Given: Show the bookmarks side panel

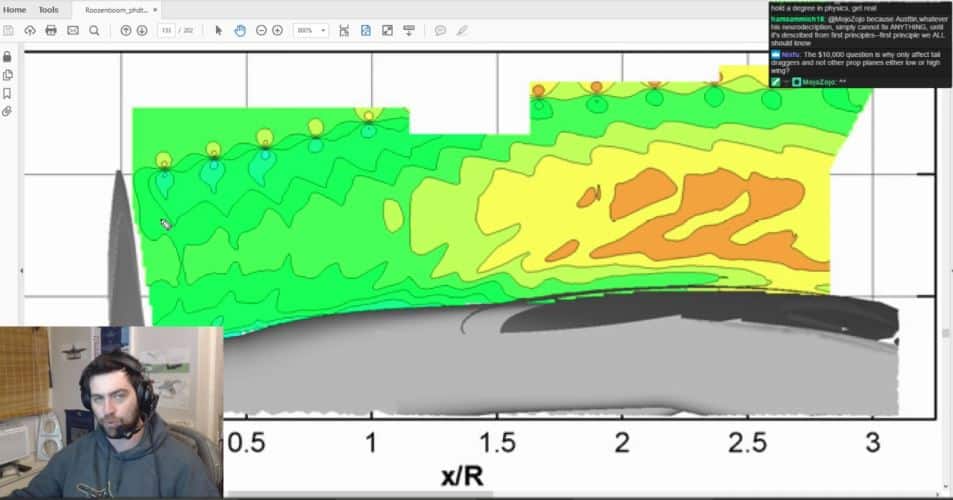Looking at the screenshot, I should [8, 93].
